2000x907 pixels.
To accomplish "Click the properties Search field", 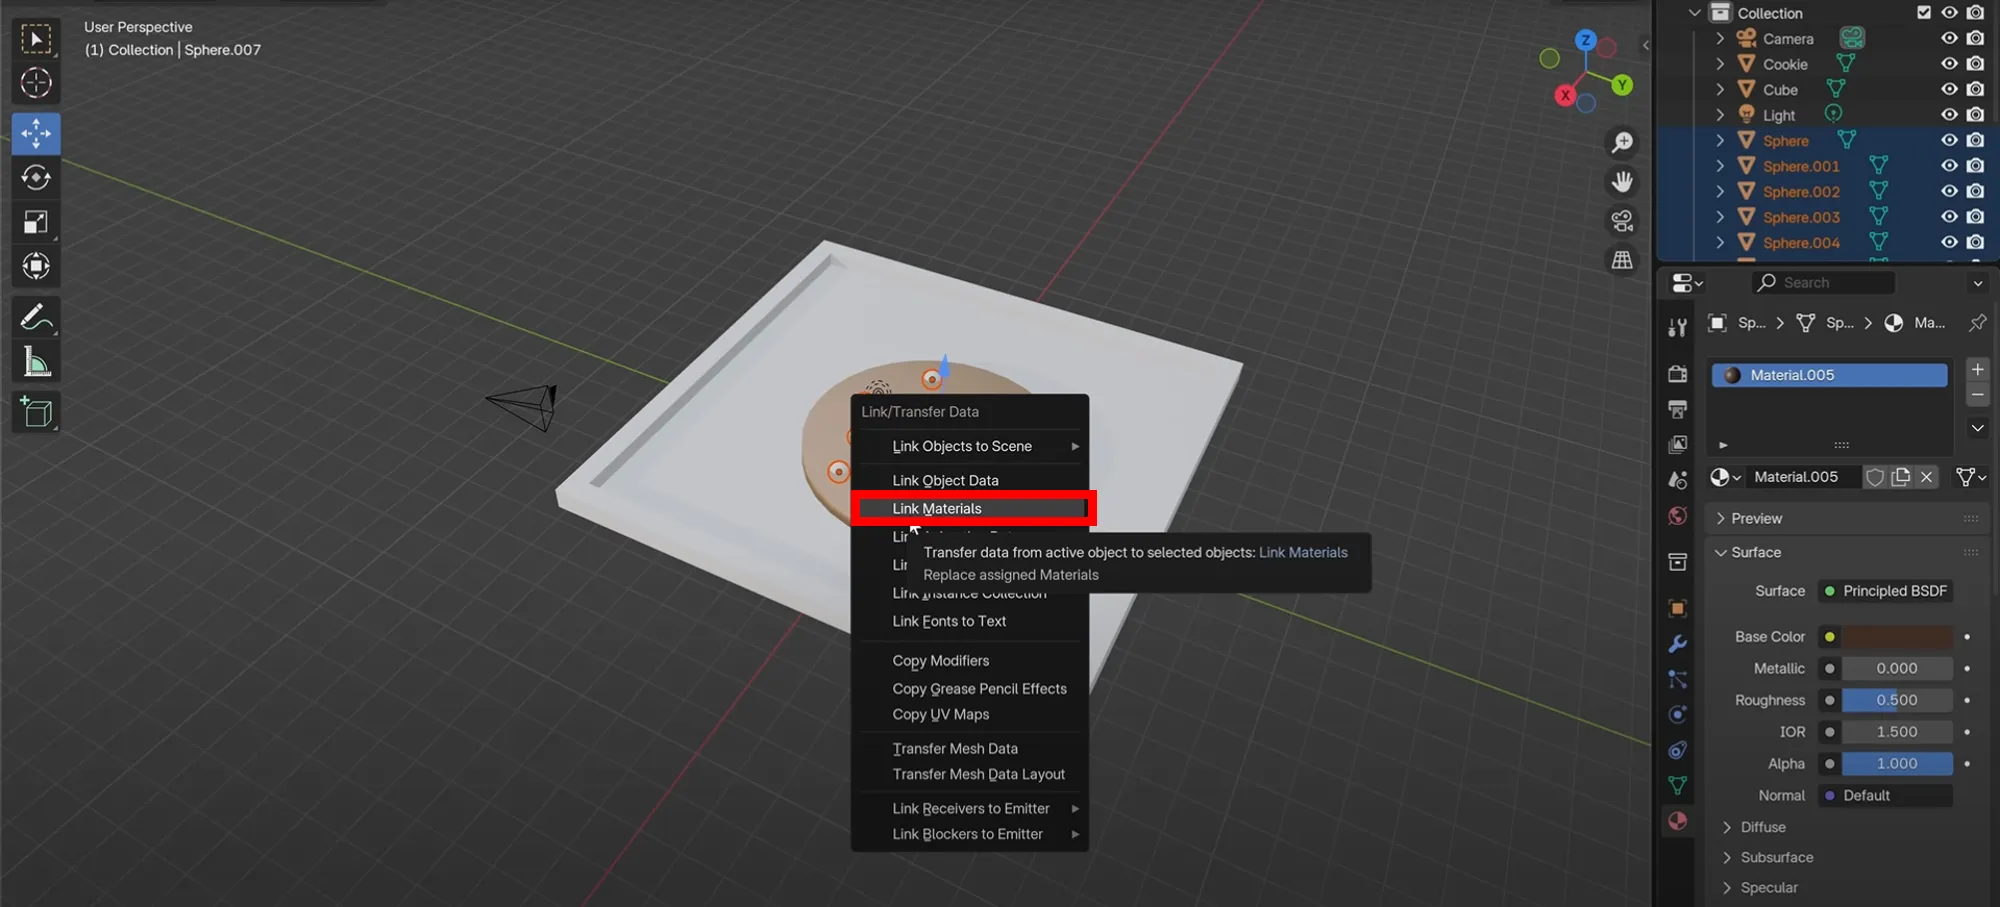I will tap(1823, 283).
